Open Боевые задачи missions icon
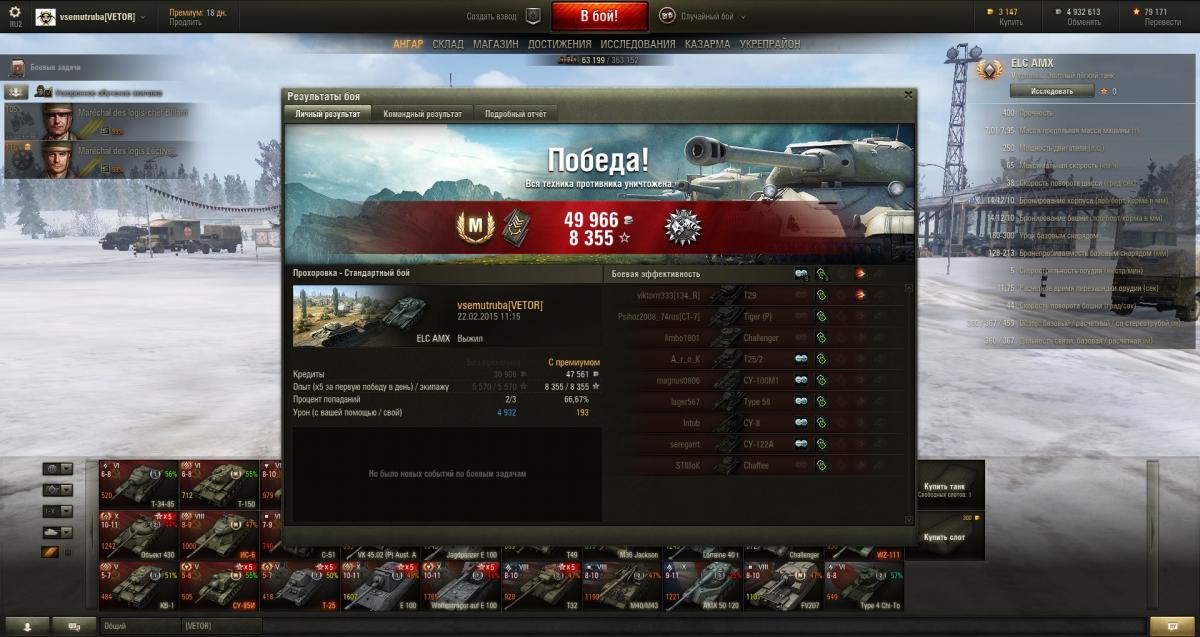 click(17, 68)
